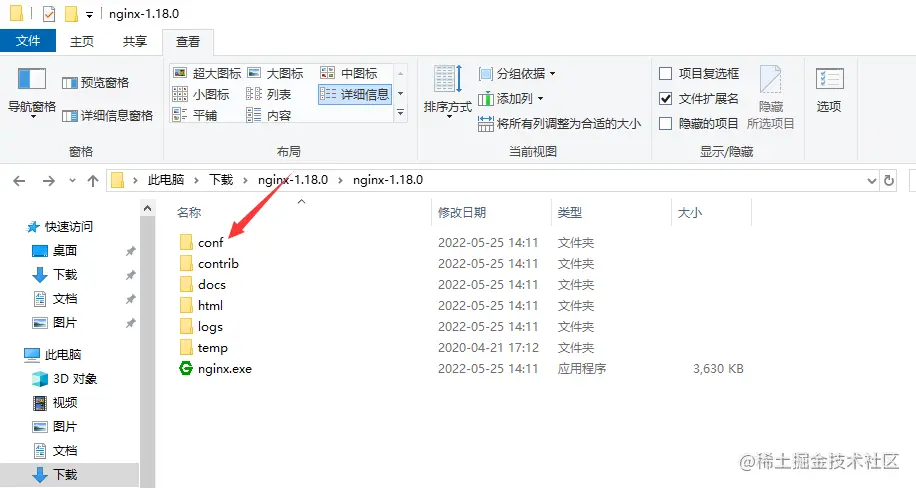Switch to Small icons layout
916x488 pixels.
[x=201, y=94]
